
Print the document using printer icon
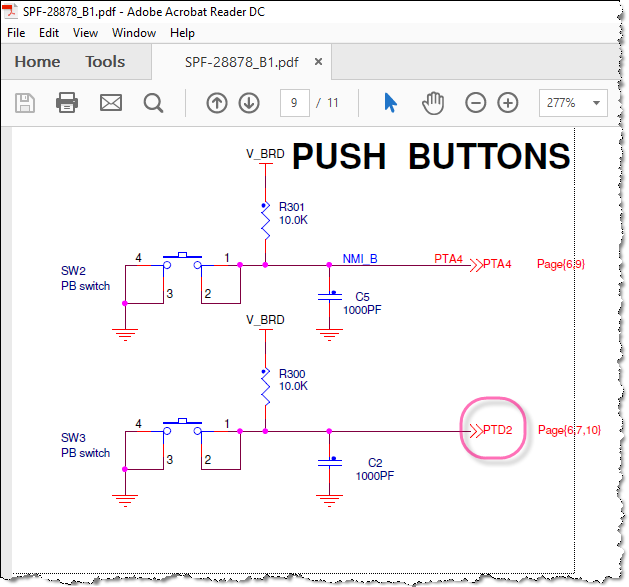tap(67, 103)
